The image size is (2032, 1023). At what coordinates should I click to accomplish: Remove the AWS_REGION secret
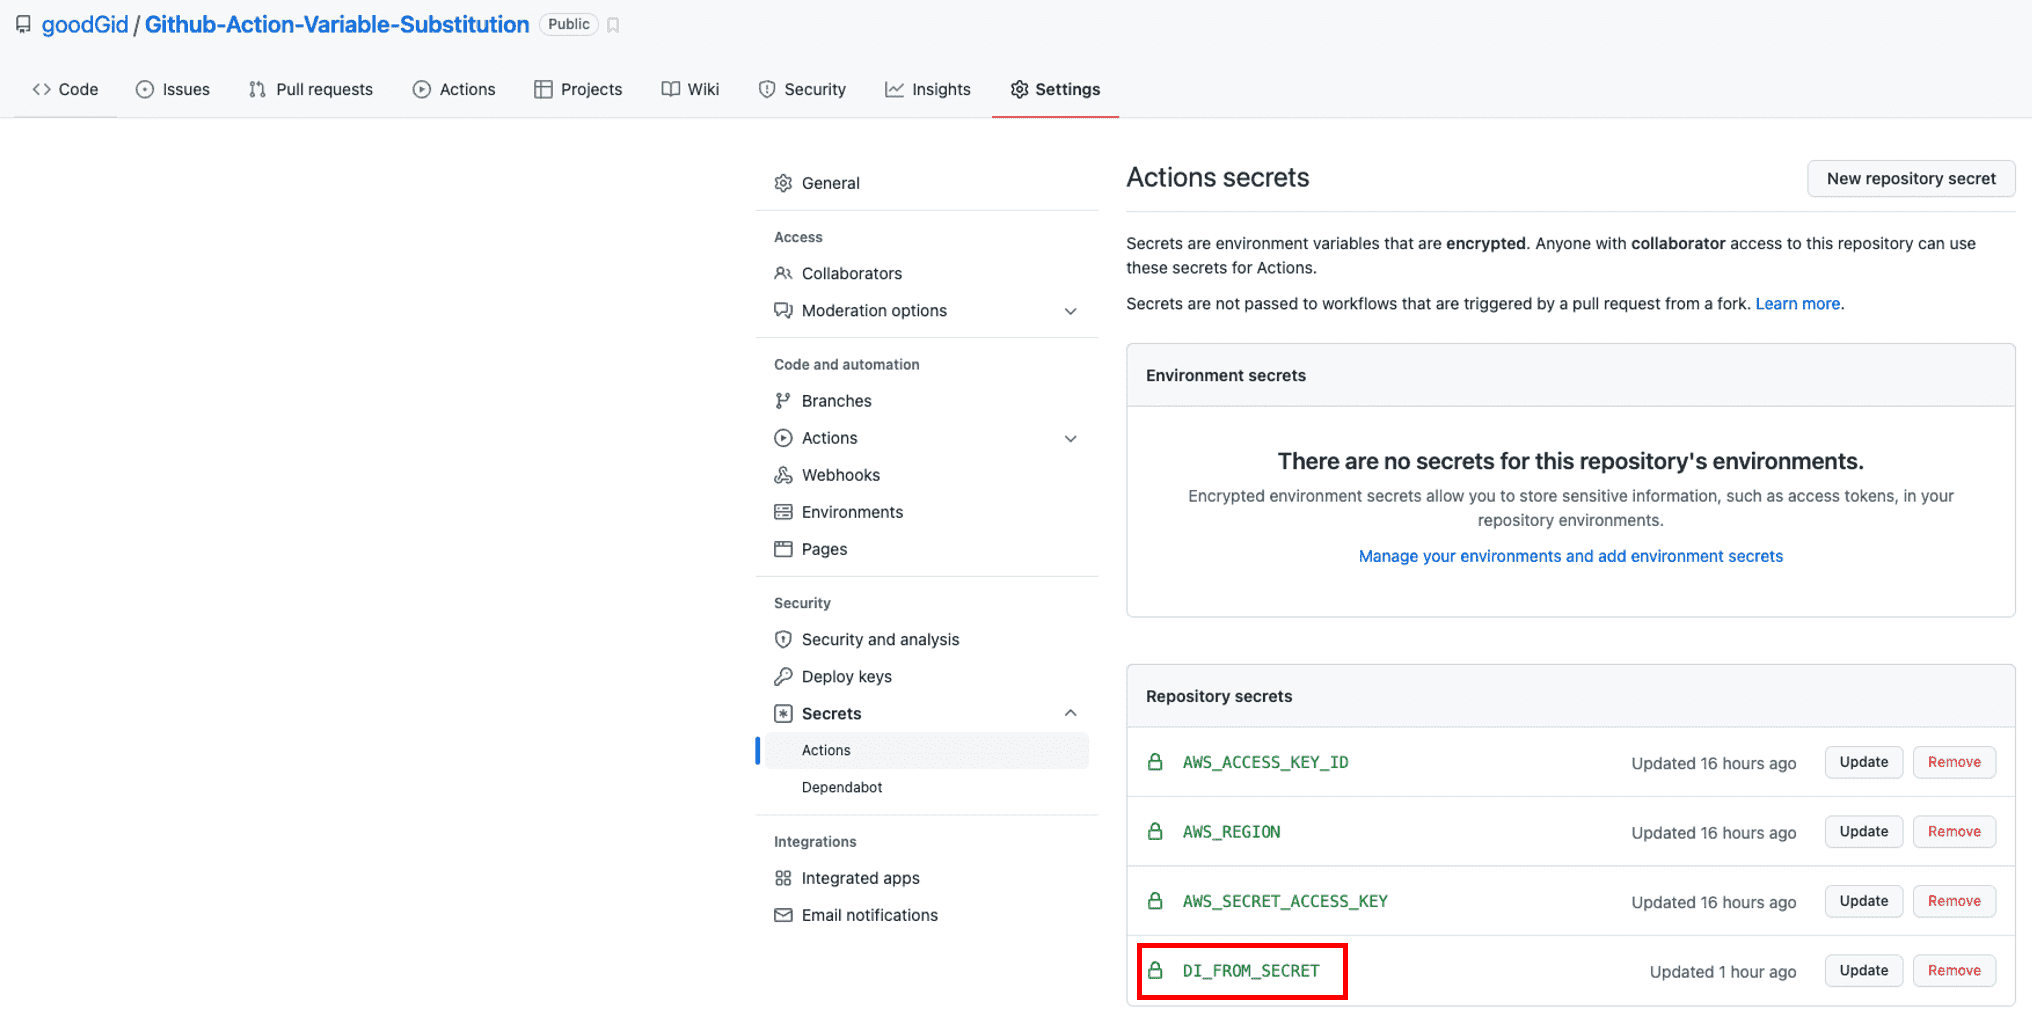(1954, 831)
